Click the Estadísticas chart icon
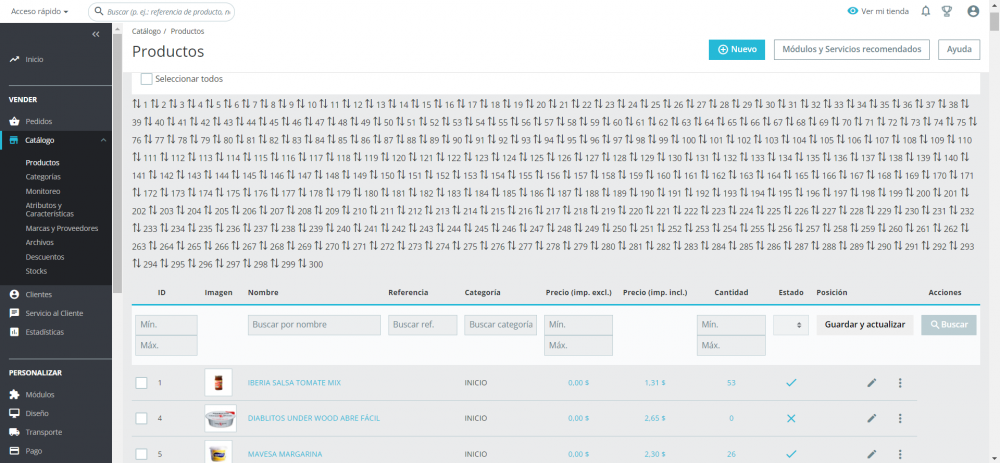1000x463 pixels. (x=14, y=332)
